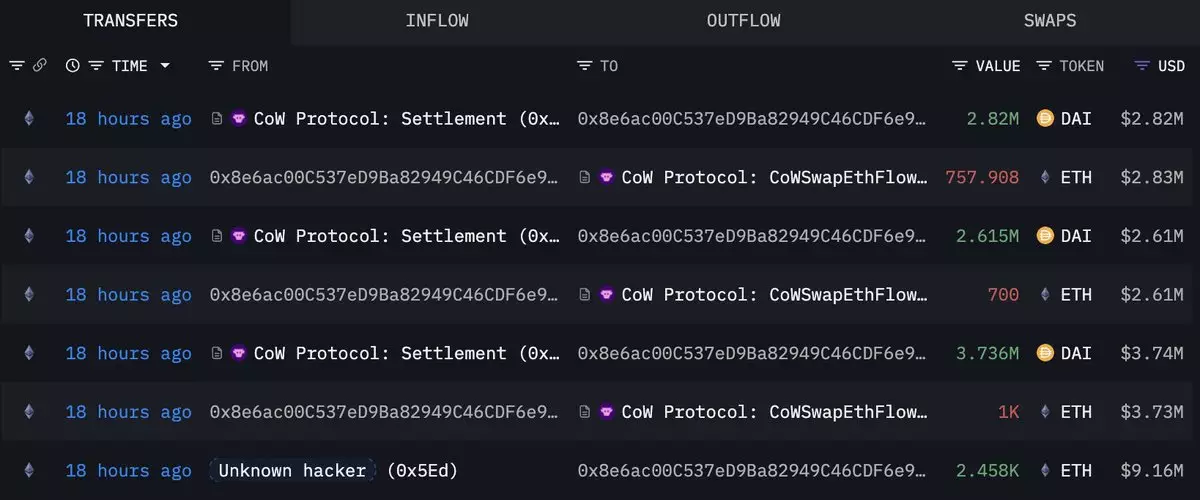This screenshot has height=500, width=1200.
Task: Click the ETH token icon in the 700 ETH row
Action: (x=1046, y=295)
